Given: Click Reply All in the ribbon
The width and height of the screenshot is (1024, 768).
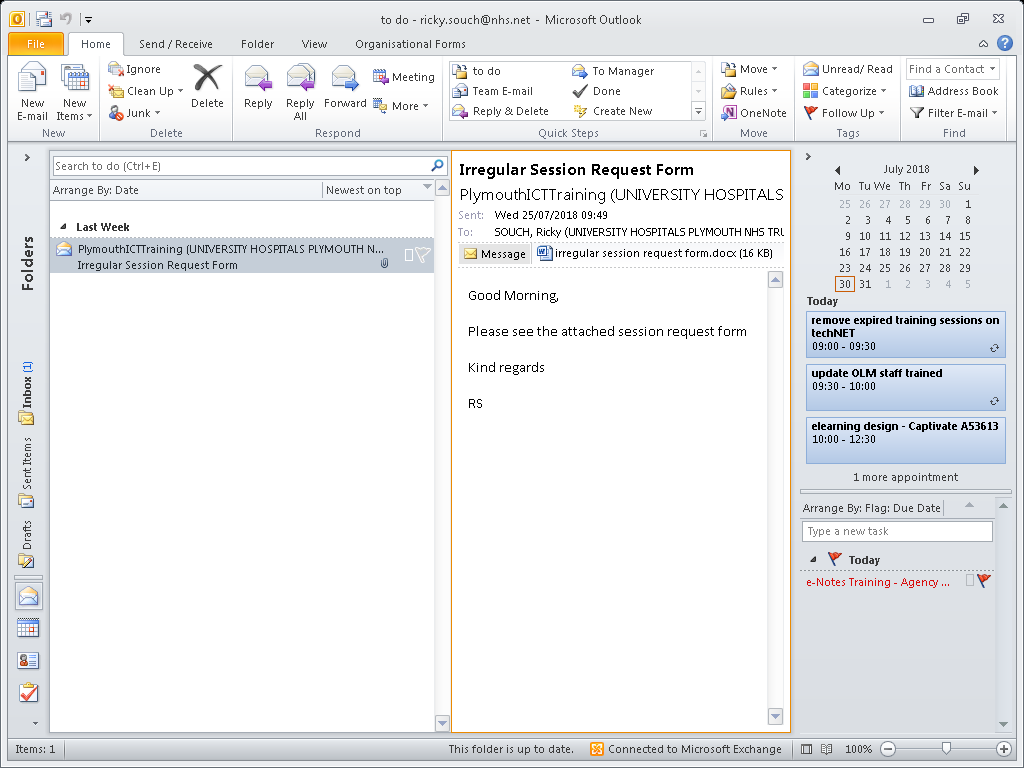Looking at the screenshot, I should tap(300, 91).
